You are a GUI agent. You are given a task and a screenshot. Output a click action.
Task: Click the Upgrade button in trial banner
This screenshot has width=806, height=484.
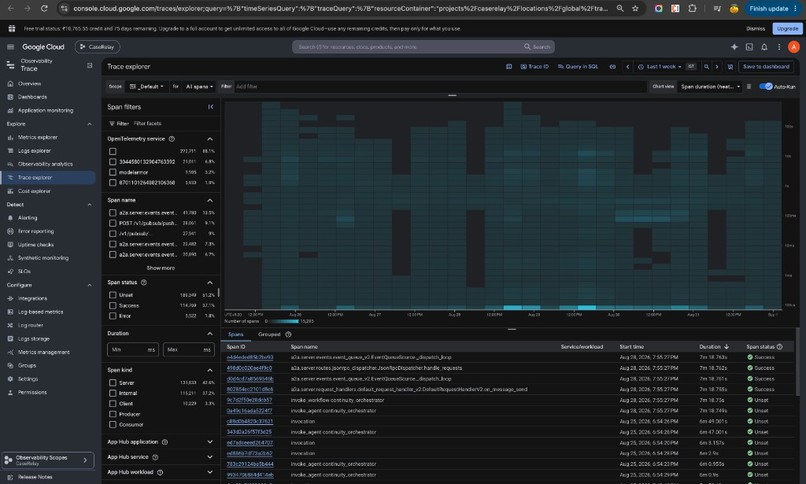pyautogui.click(x=787, y=29)
